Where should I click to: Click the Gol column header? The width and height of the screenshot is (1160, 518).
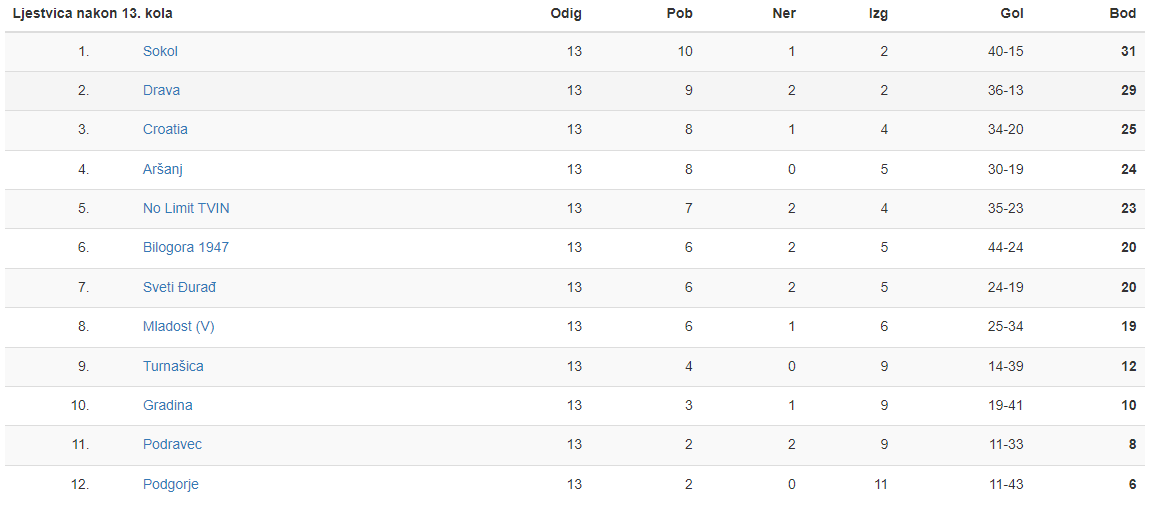click(x=1011, y=14)
